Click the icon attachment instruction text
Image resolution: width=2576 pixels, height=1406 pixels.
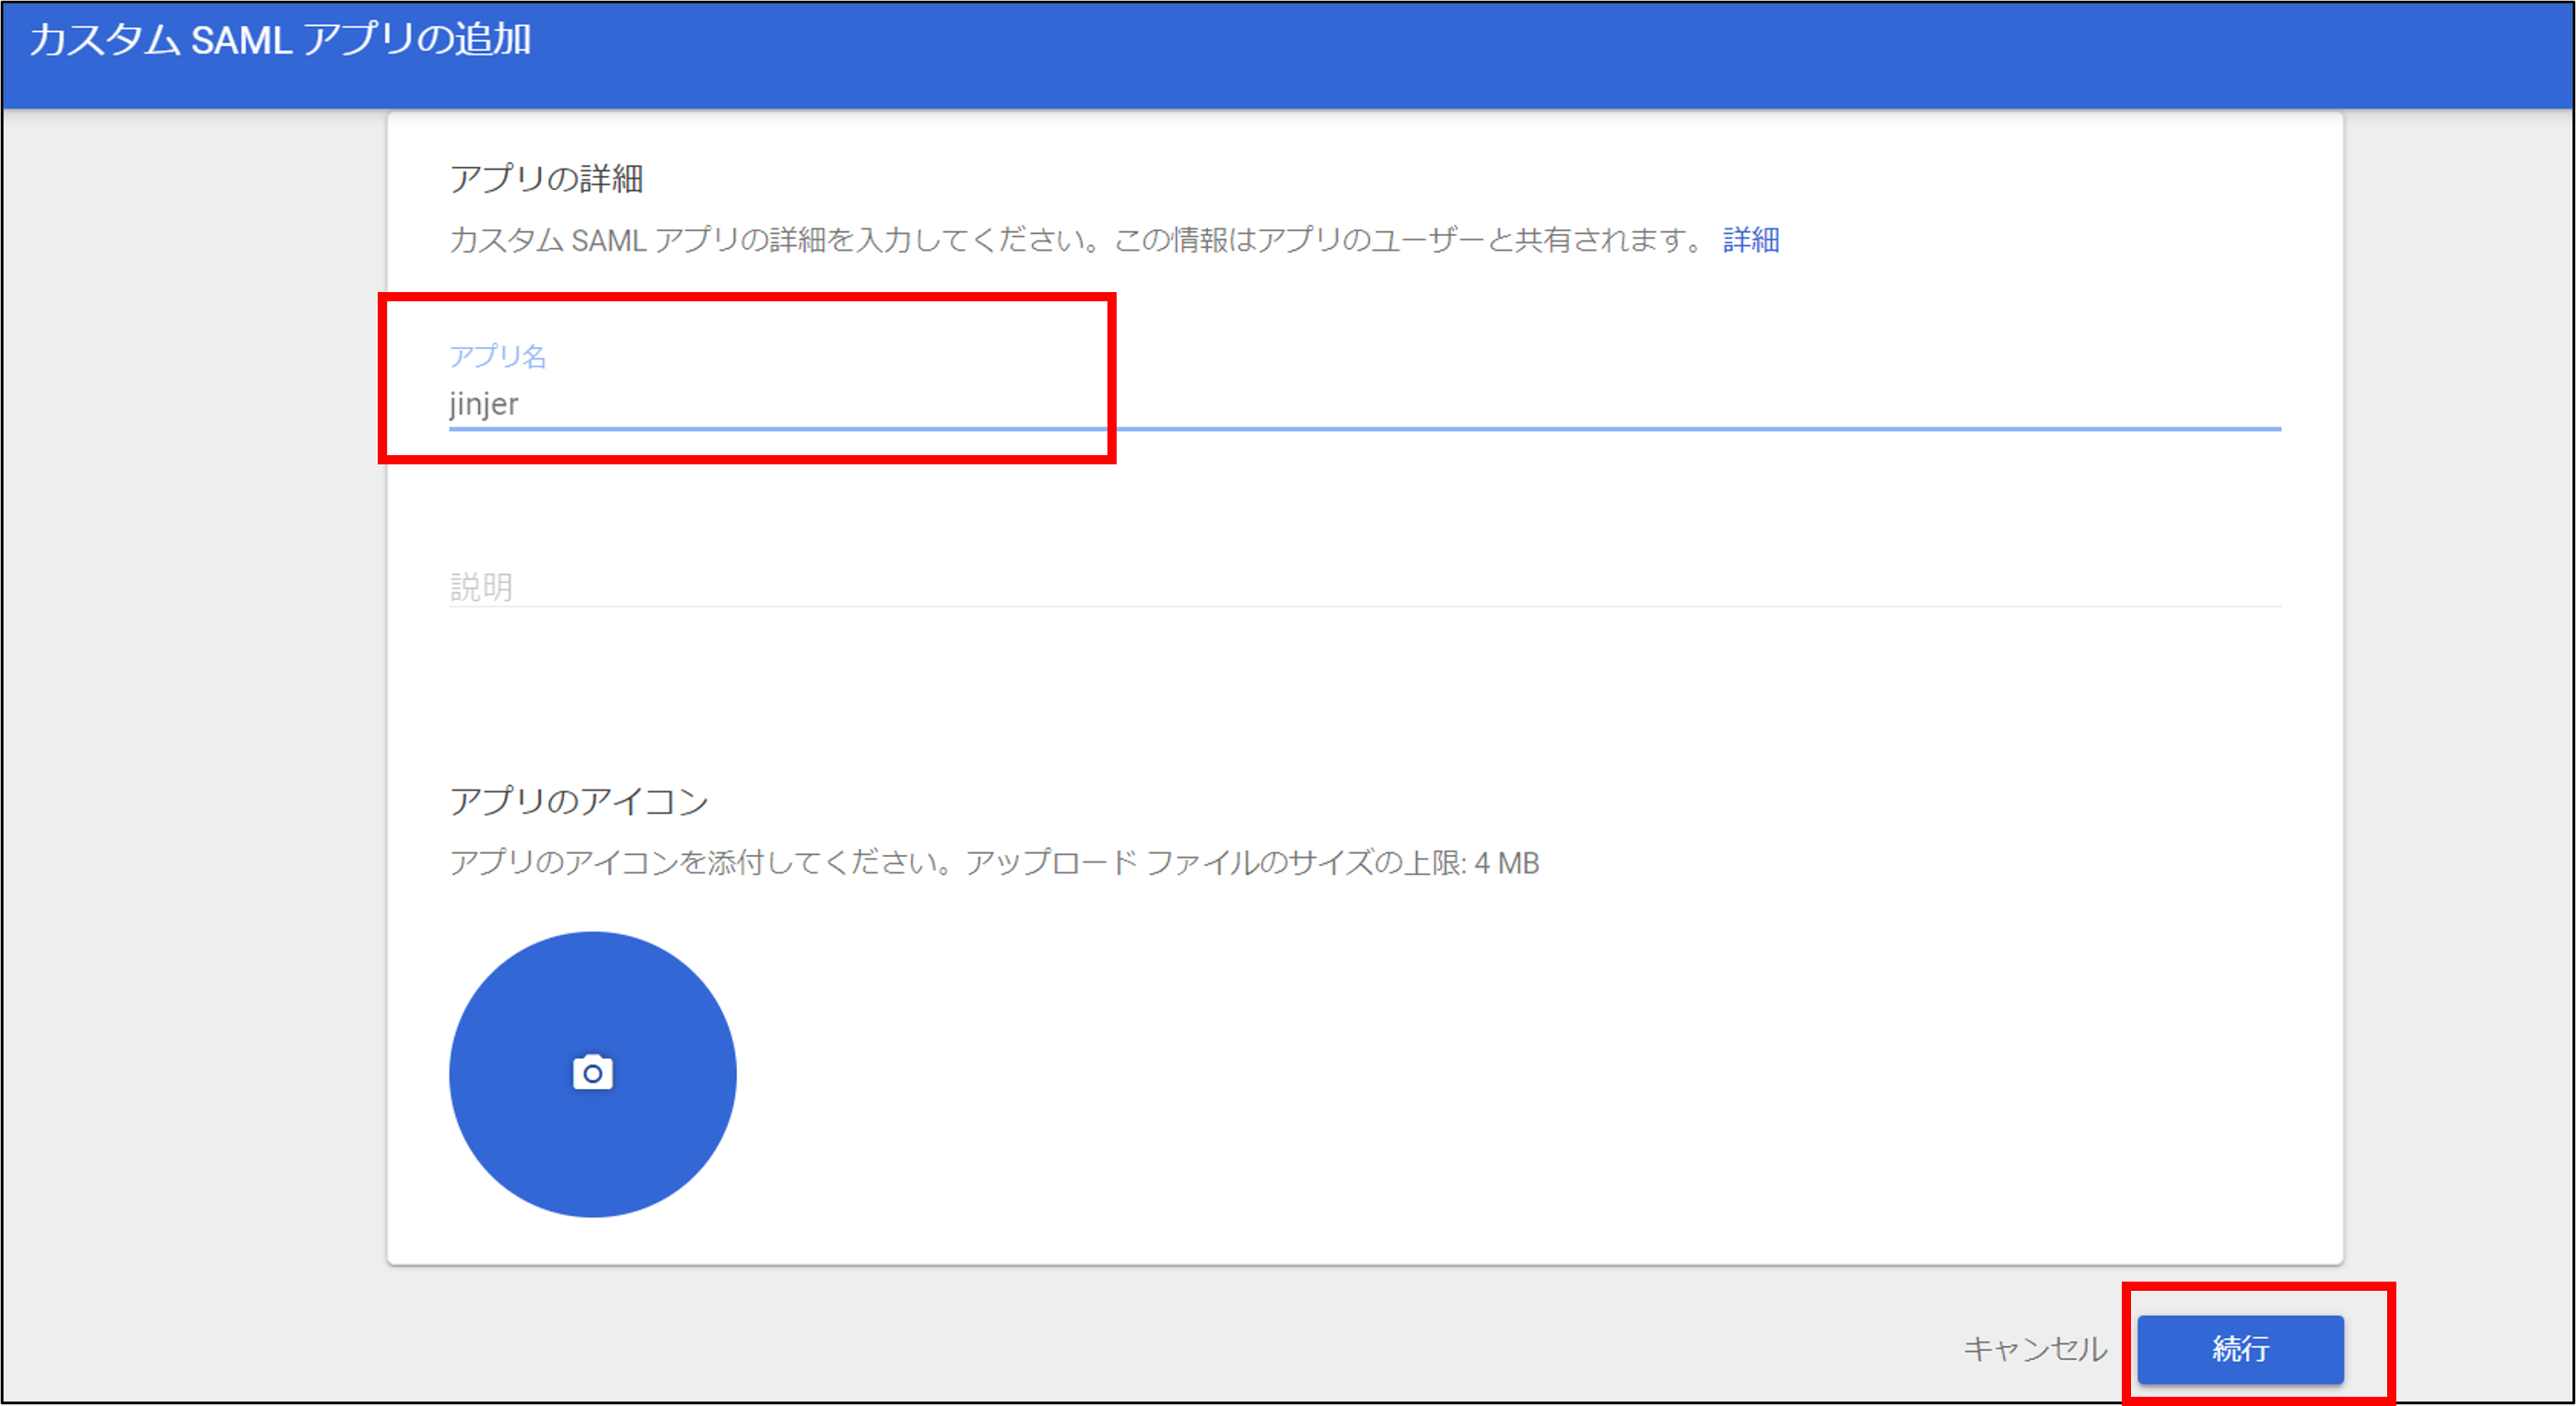pyautogui.click(x=700, y=863)
